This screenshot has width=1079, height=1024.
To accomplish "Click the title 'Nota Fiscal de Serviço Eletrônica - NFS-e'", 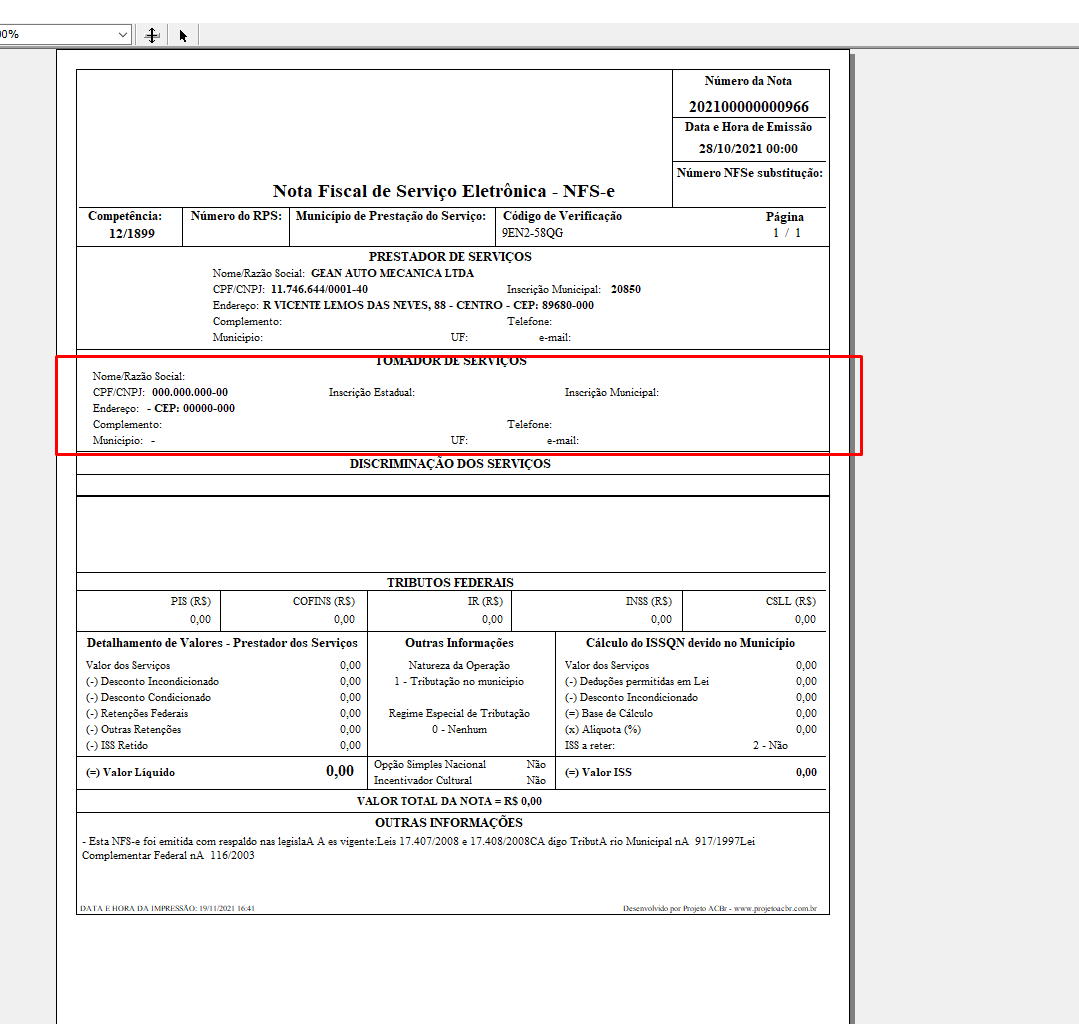I will point(444,191).
